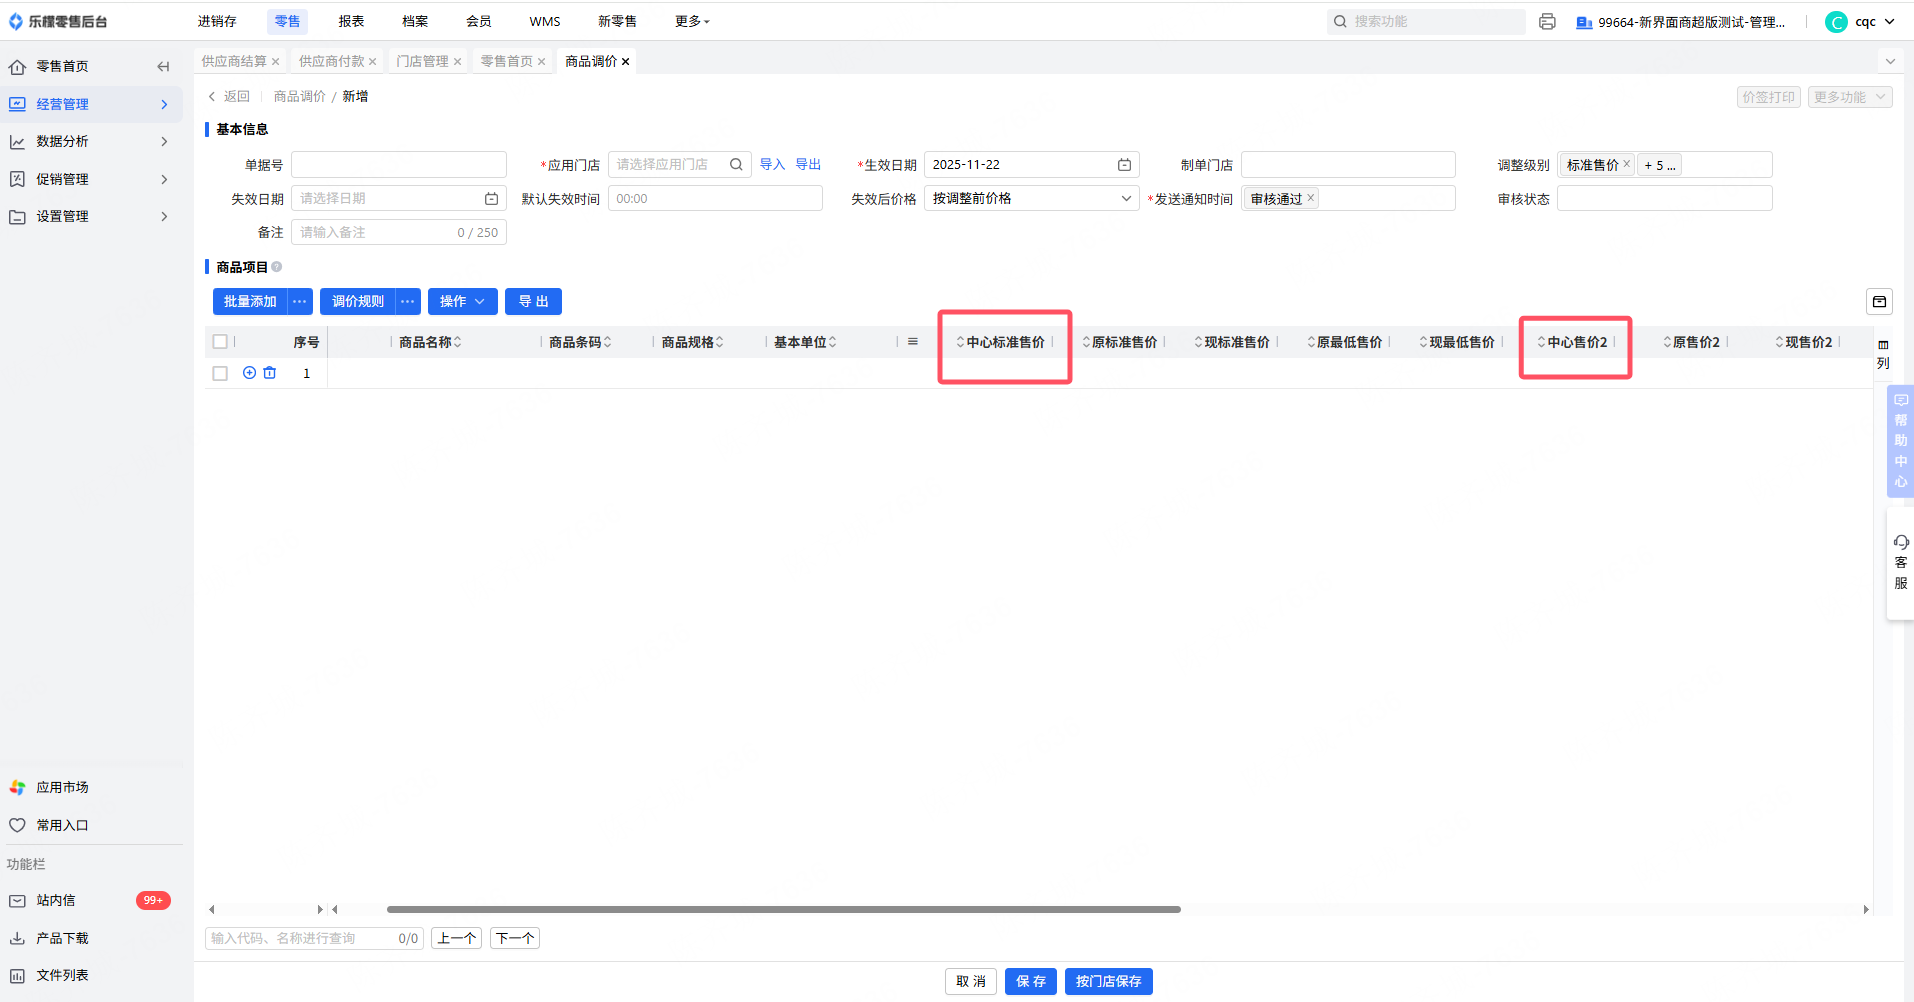The width and height of the screenshot is (1914, 1002).
Task: Click the 促销管理 sidebar icon
Action: (17, 179)
